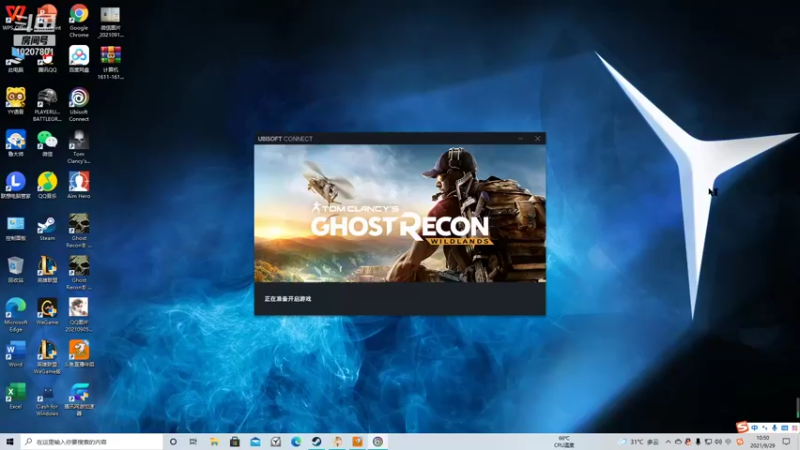
Task: Open the YY语音 desktop shortcut
Action: (x=16, y=101)
